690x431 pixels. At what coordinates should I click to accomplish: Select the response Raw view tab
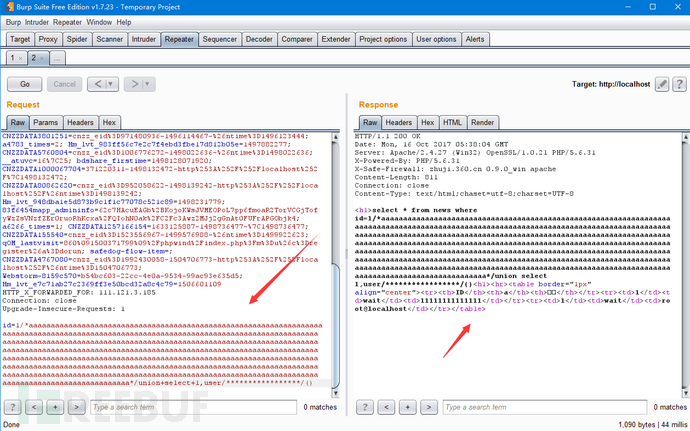[370, 122]
